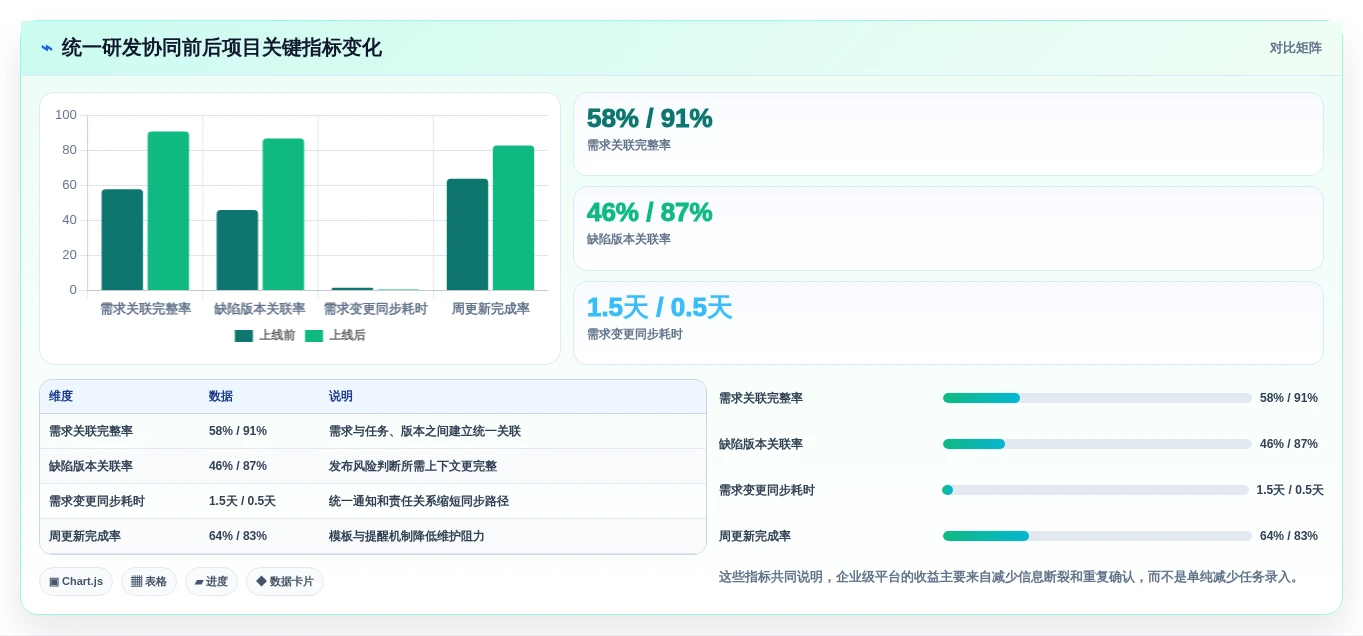Click the 上线前 bar for 周更新完成率
This screenshot has height=636, width=1363.
coord(467,235)
